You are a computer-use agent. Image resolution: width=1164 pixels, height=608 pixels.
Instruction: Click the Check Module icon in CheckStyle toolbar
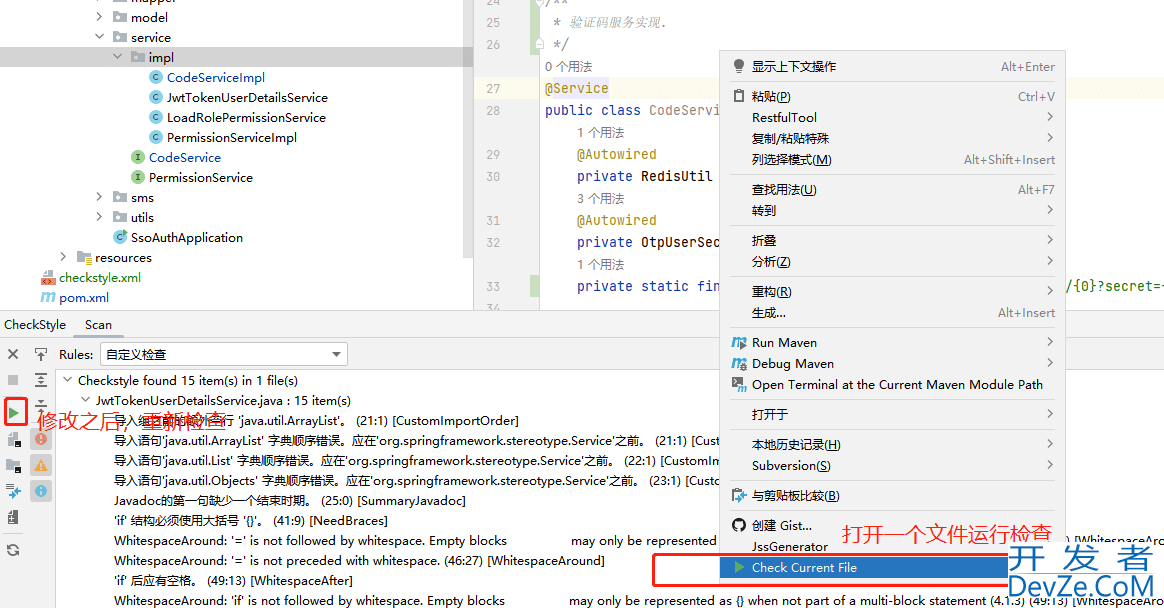pos(13,438)
